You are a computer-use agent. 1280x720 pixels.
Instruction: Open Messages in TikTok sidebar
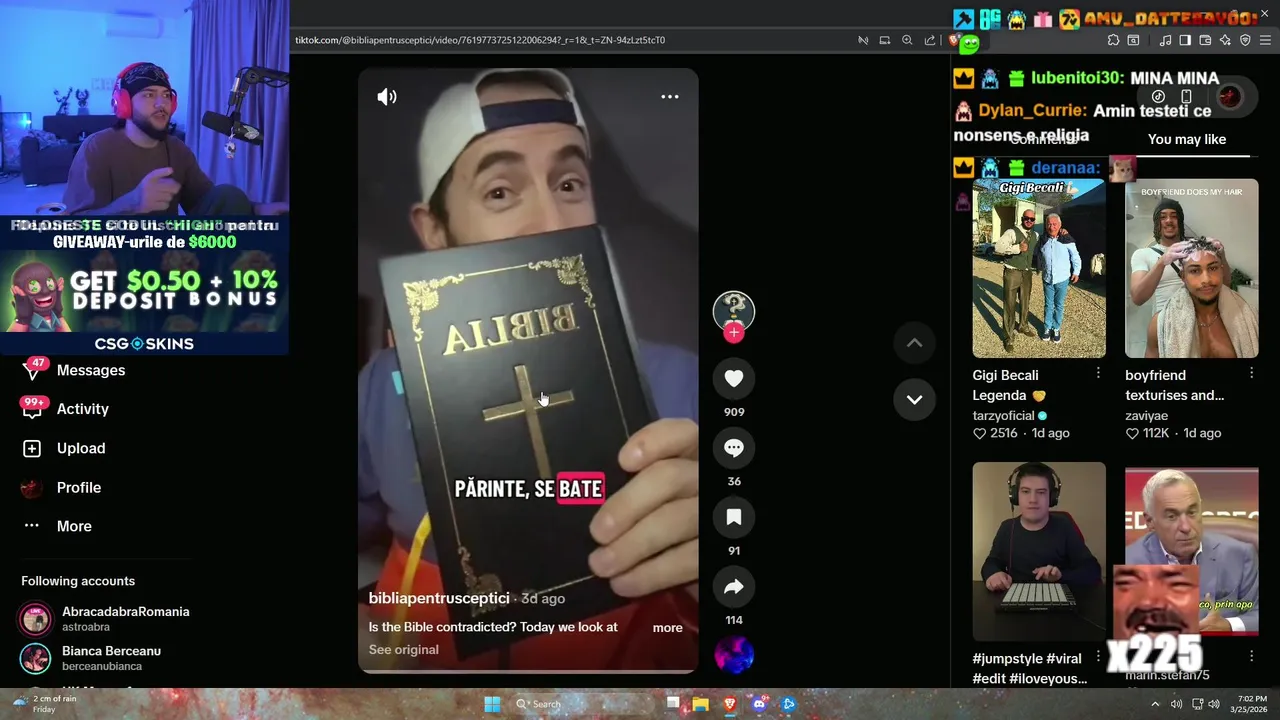[91, 371]
